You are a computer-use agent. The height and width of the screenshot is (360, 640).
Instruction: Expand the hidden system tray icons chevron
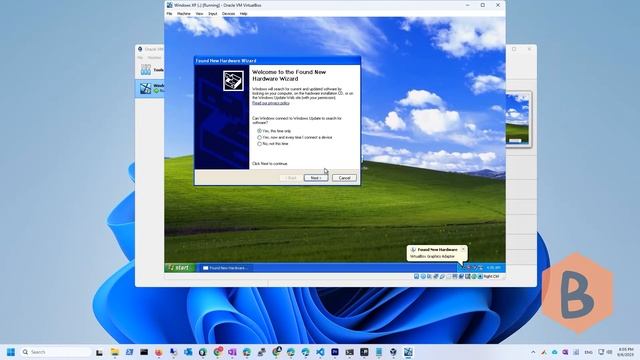click(533, 352)
